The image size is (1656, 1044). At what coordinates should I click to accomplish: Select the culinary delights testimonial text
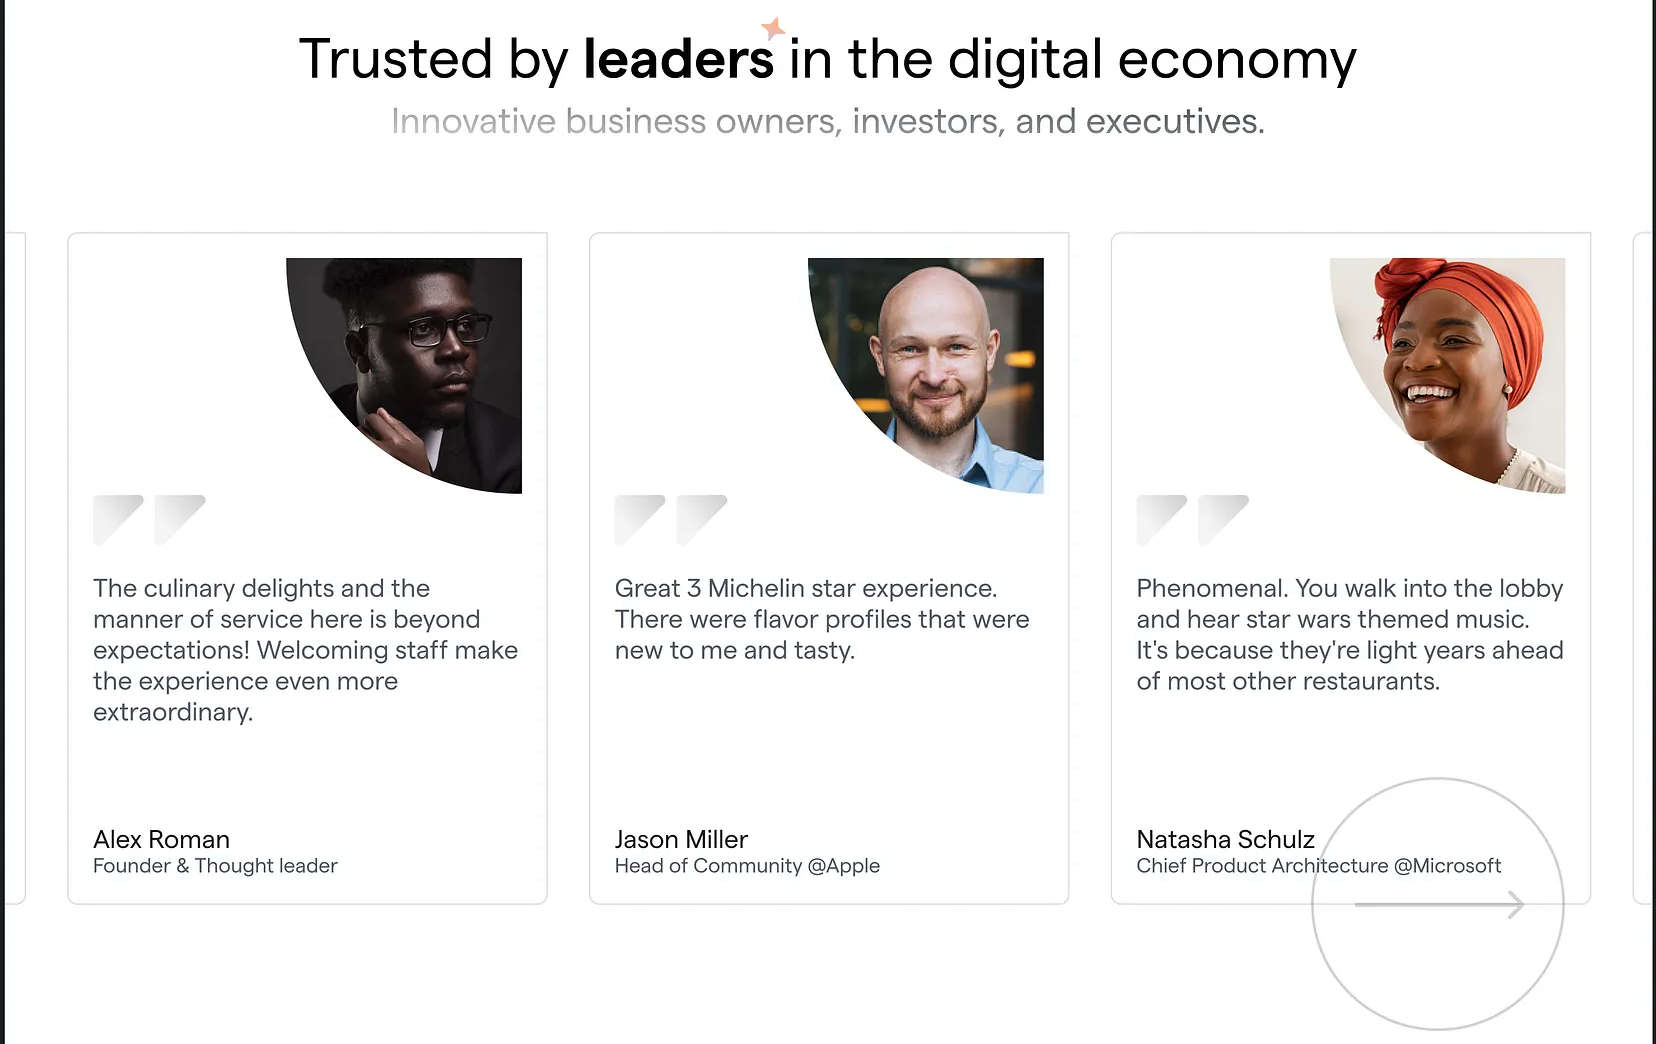click(x=305, y=650)
